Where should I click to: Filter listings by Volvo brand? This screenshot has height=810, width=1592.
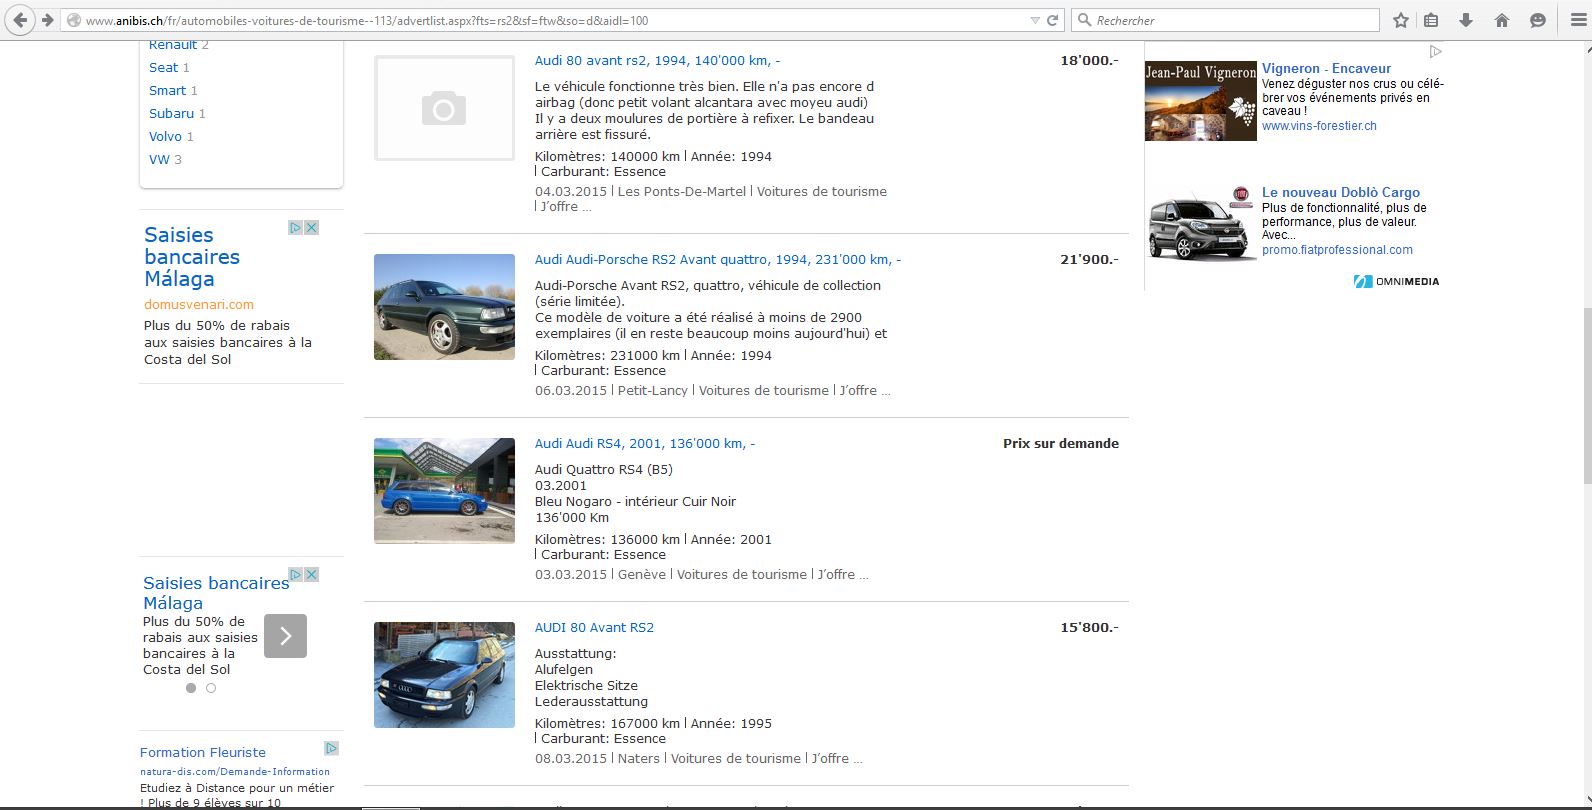coord(165,136)
